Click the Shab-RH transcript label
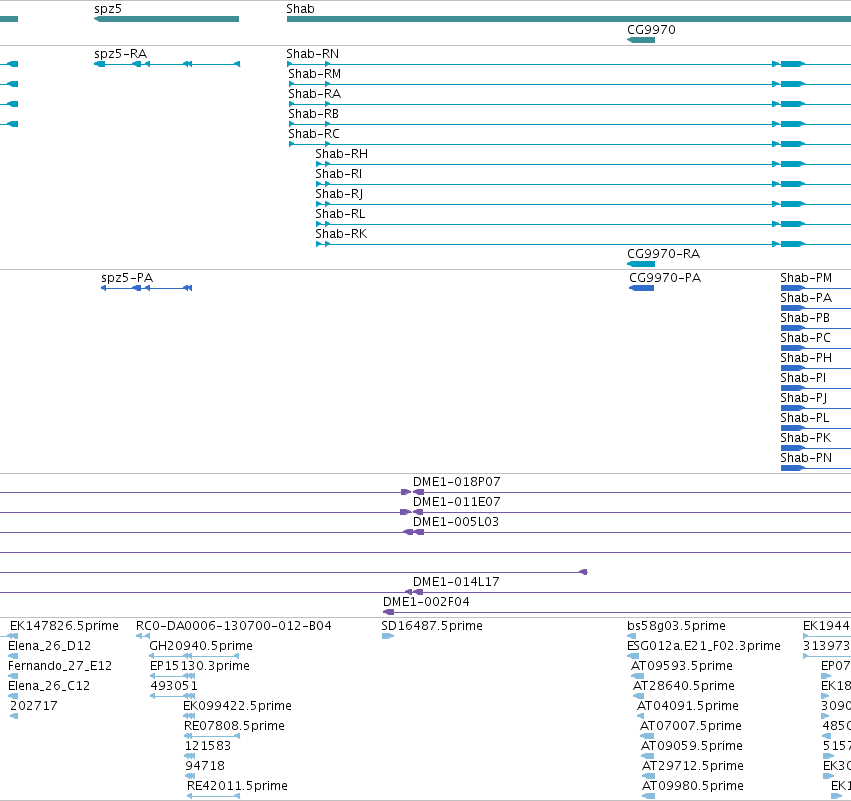This screenshot has height=801, width=851. [x=341, y=154]
